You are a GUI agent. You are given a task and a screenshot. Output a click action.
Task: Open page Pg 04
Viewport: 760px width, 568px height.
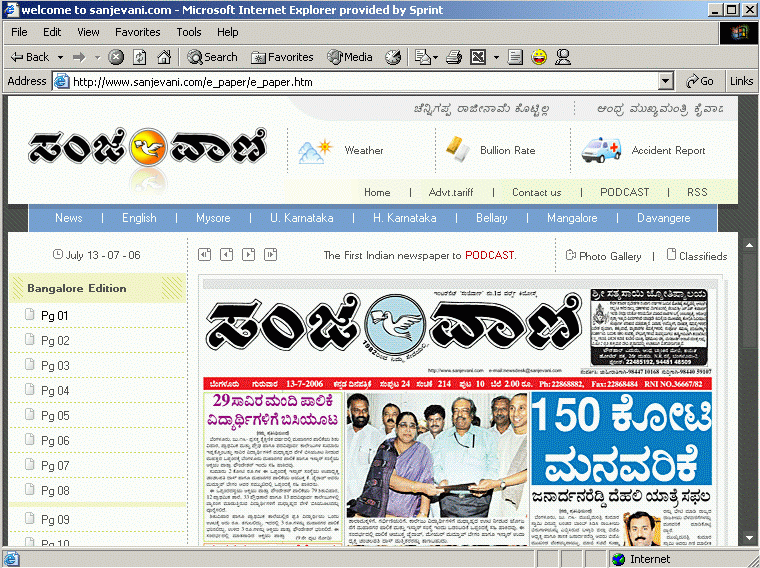[x=55, y=391]
